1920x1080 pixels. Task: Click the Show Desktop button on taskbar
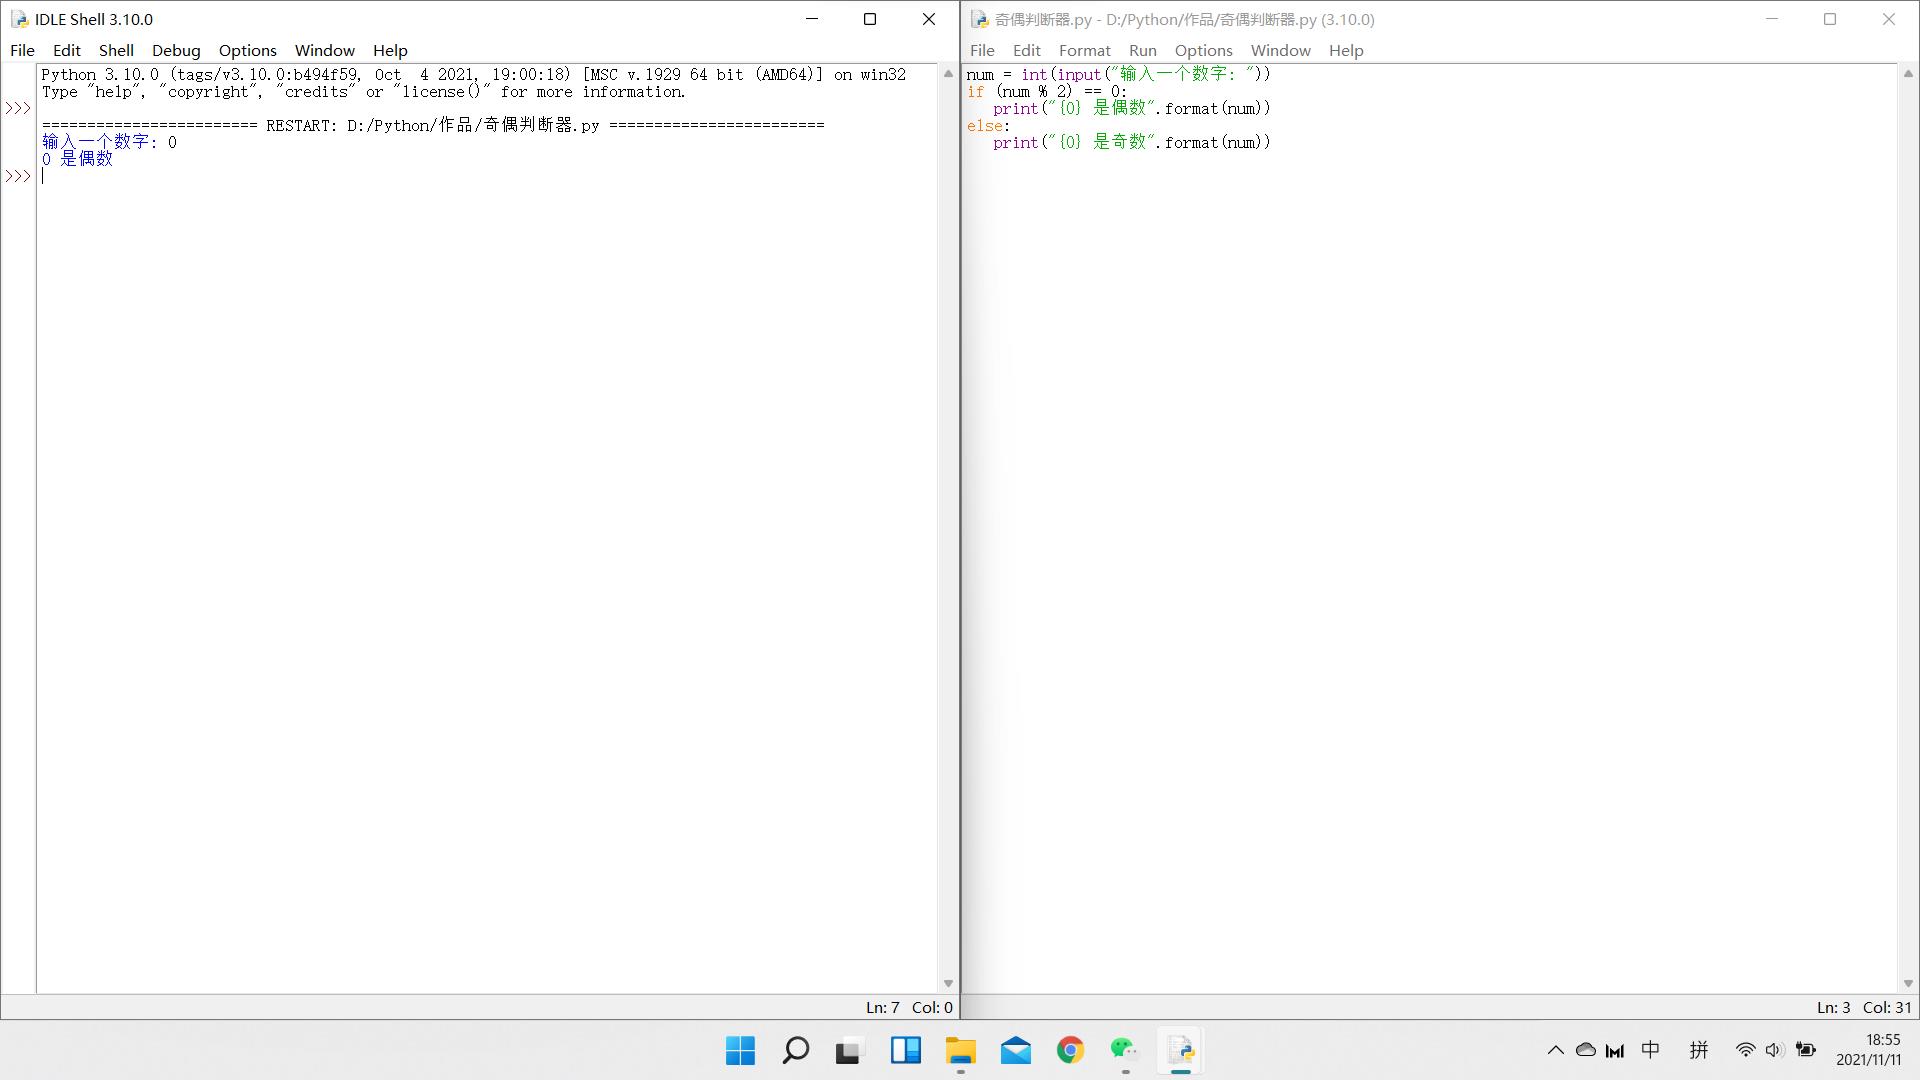coord(1916,1052)
